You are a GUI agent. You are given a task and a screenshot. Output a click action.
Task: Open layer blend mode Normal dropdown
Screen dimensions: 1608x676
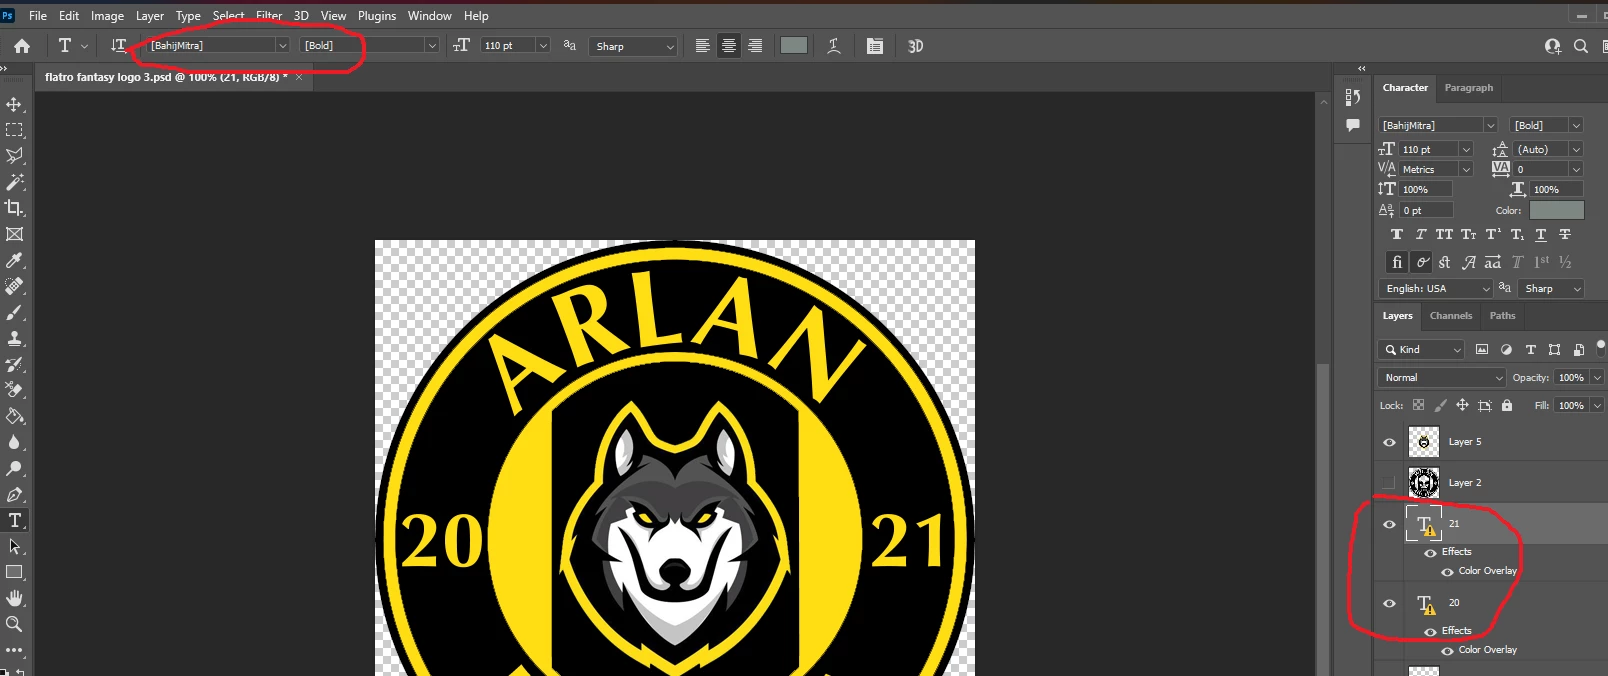[x=1442, y=377]
